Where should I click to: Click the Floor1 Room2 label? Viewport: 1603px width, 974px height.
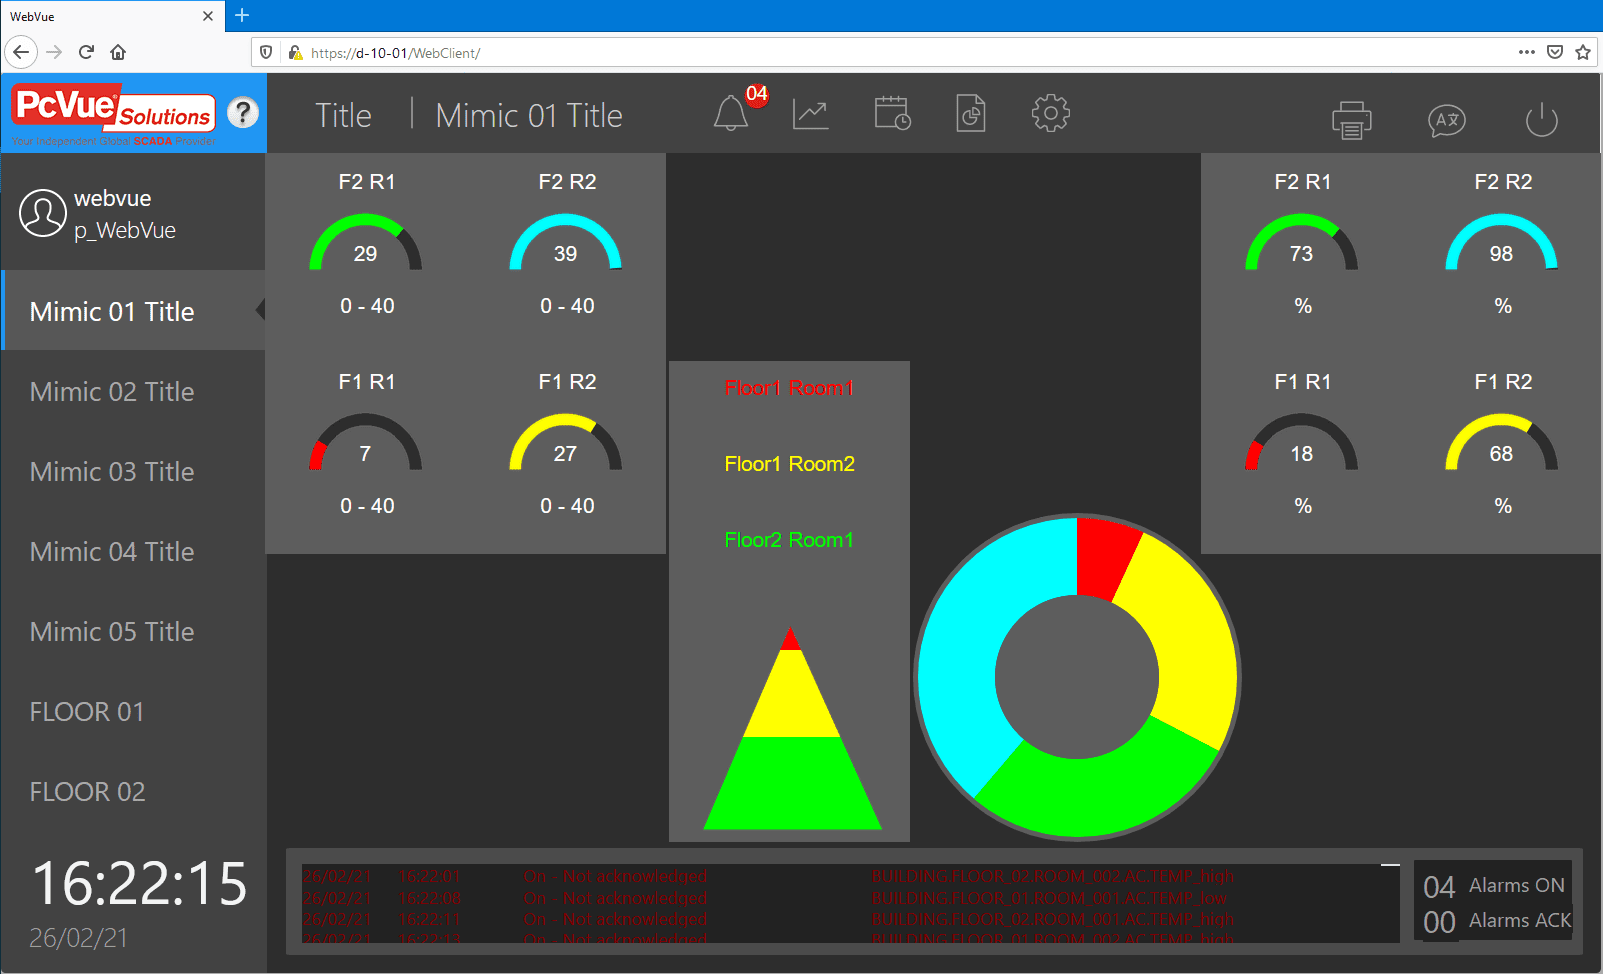click(789, 463)
